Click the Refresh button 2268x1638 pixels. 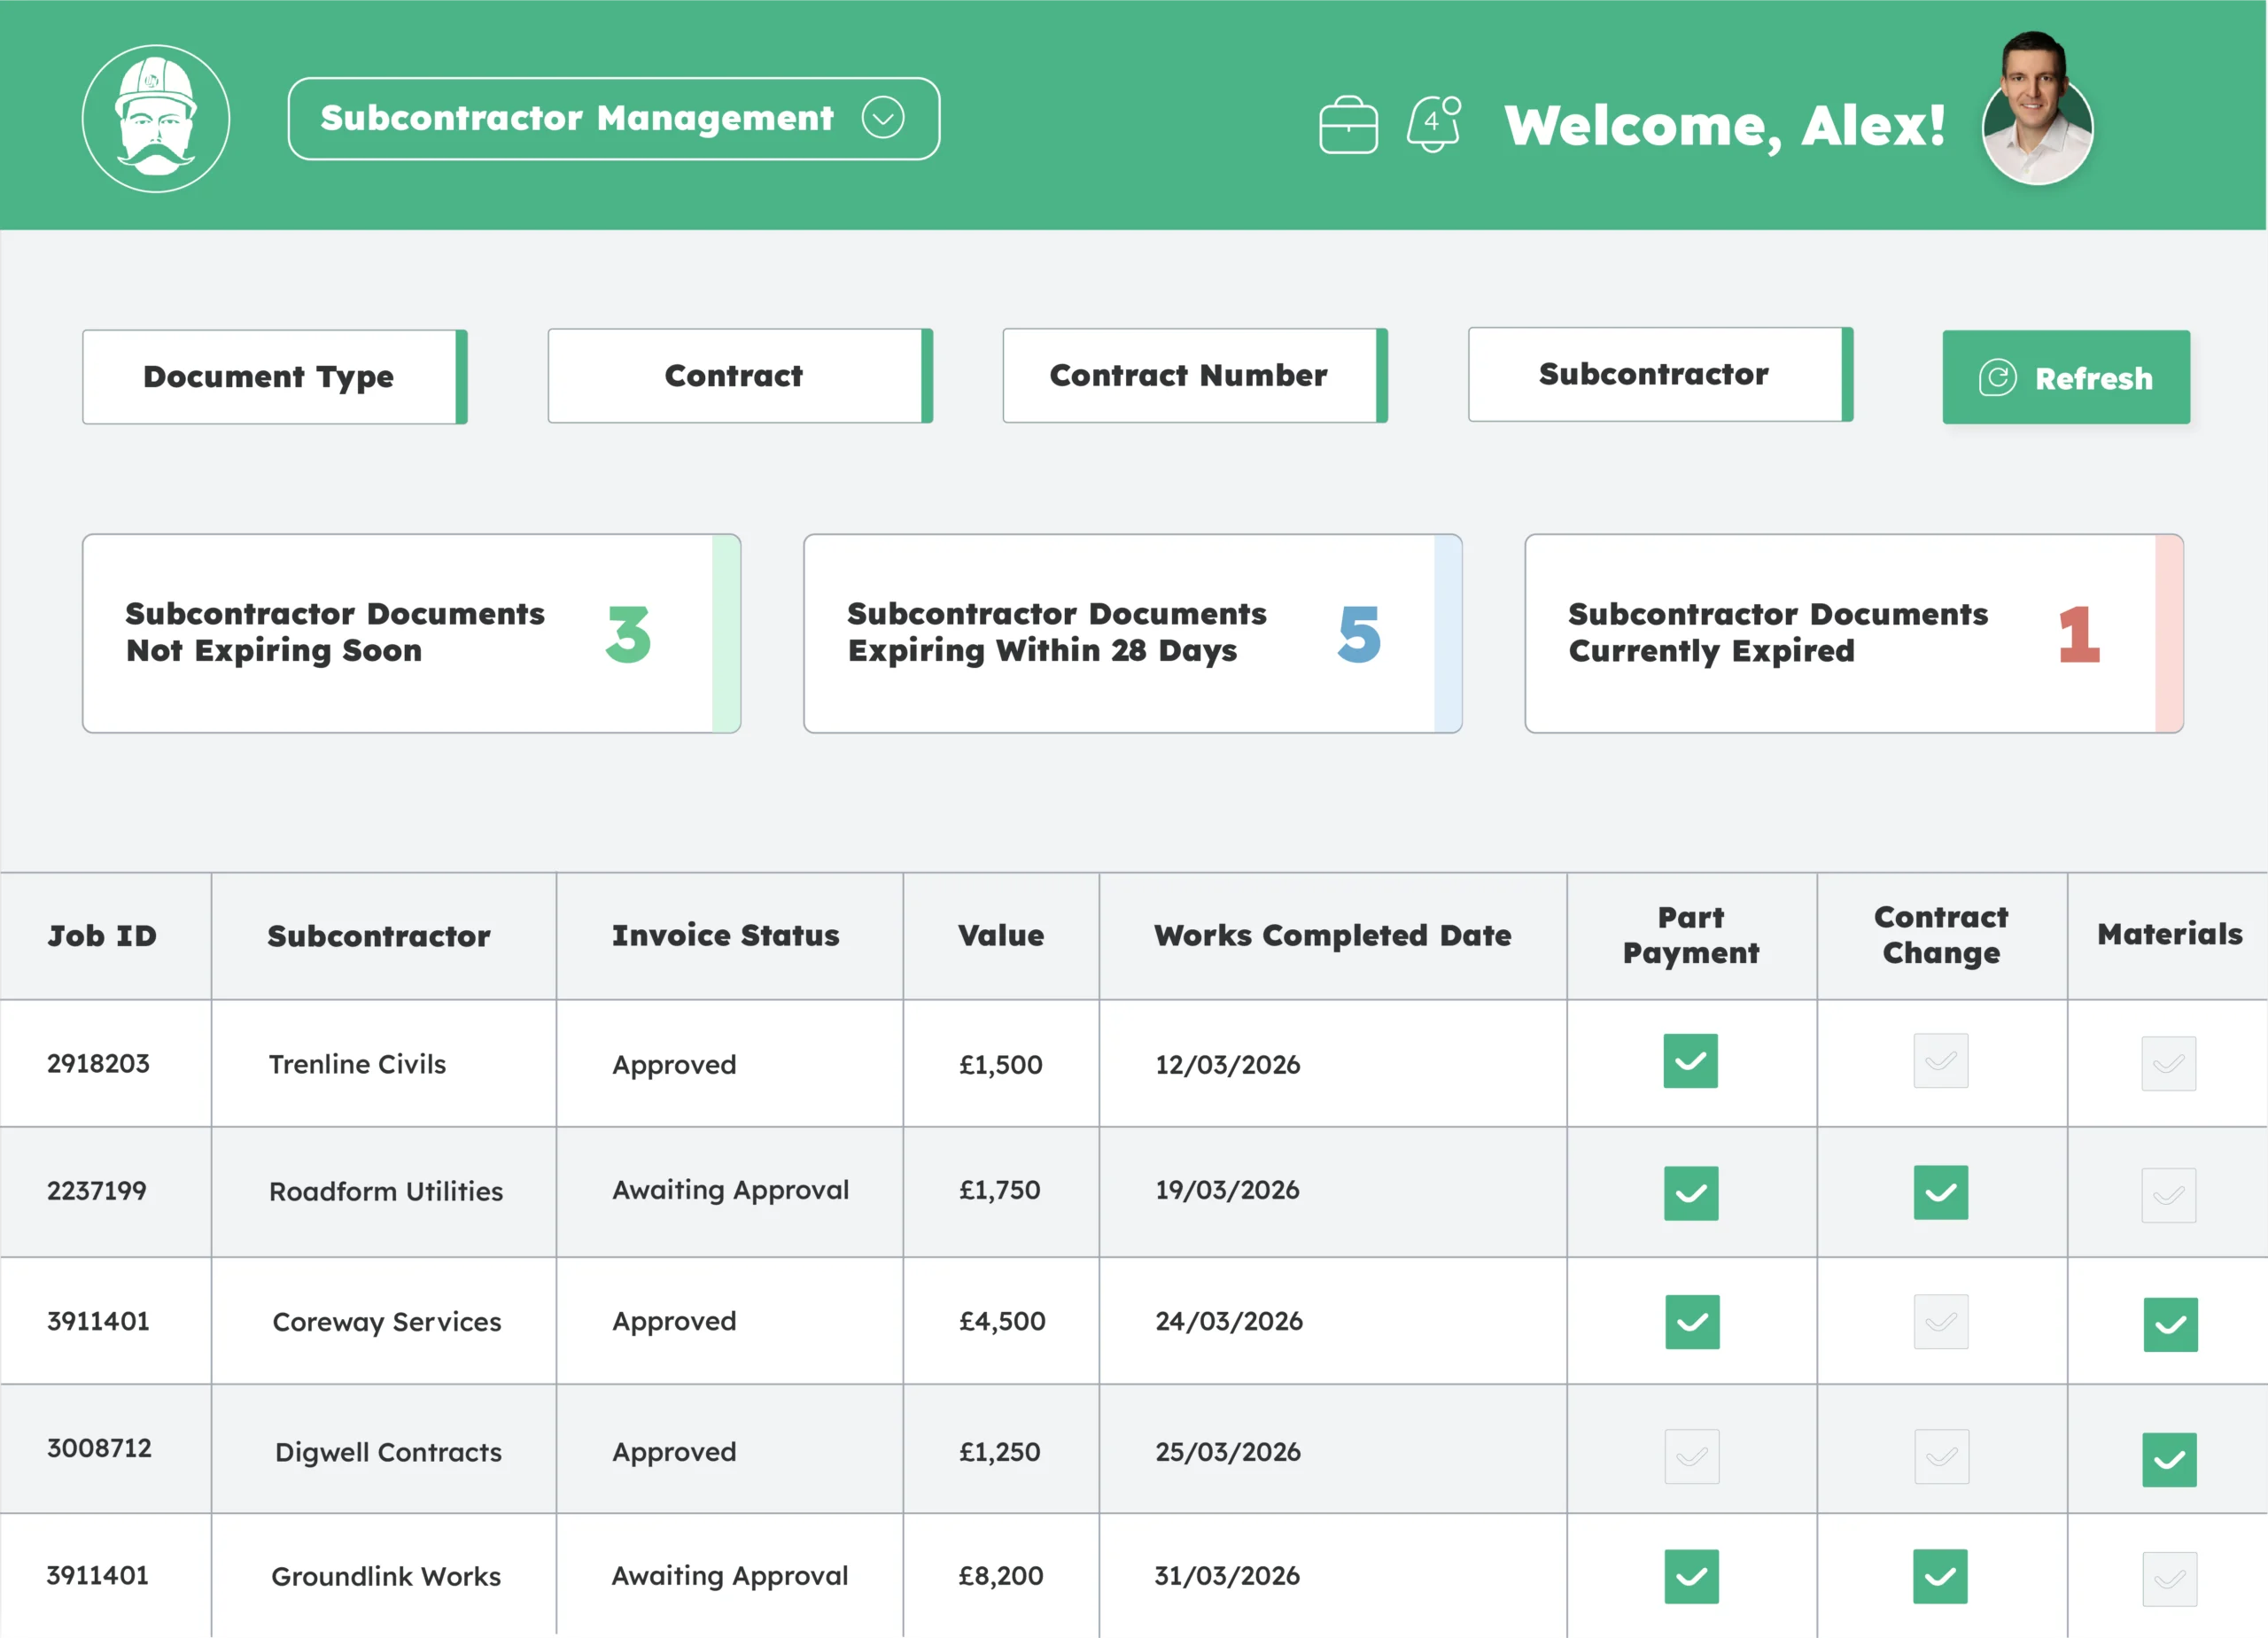click(x=2066, y=377)
